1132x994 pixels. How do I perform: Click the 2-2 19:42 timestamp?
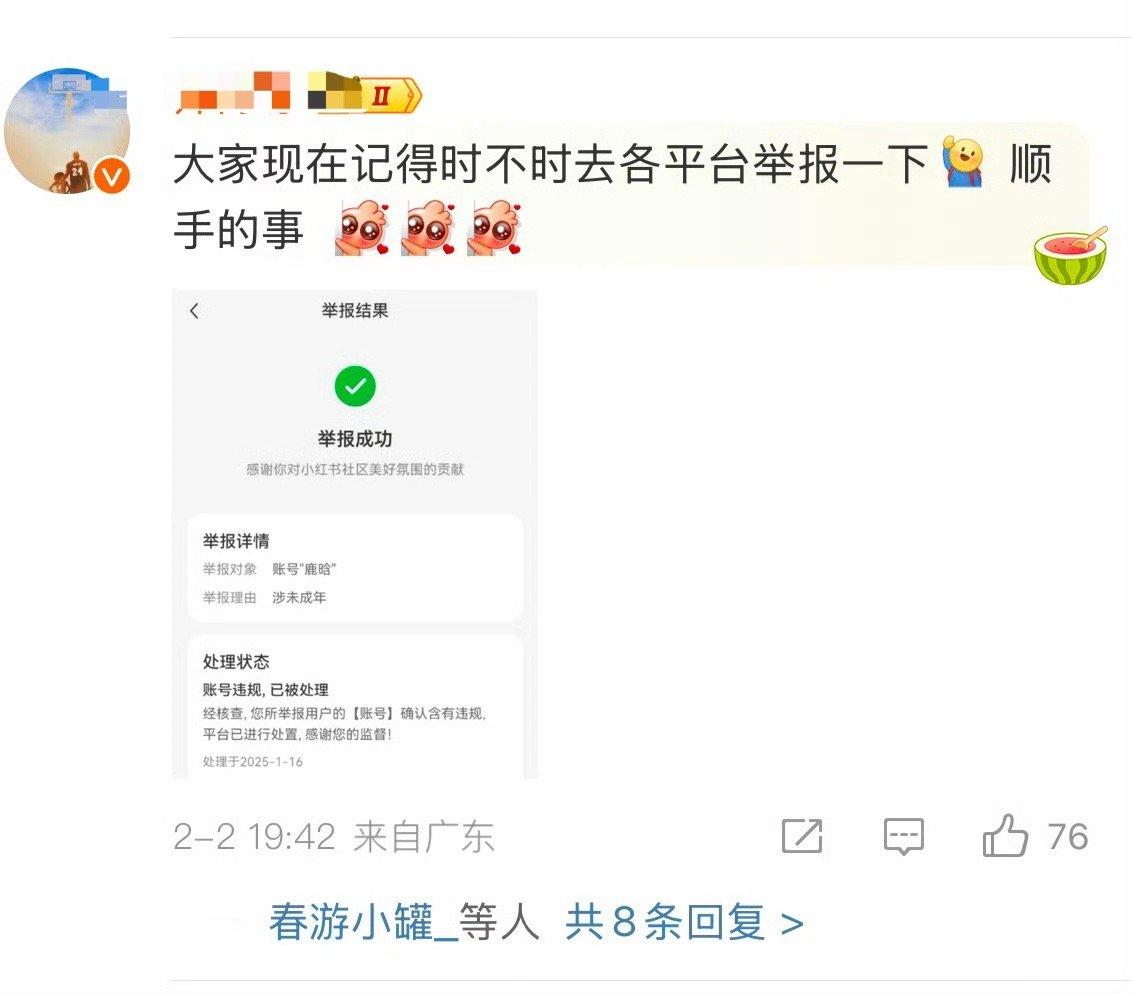(x=255, y=837)
